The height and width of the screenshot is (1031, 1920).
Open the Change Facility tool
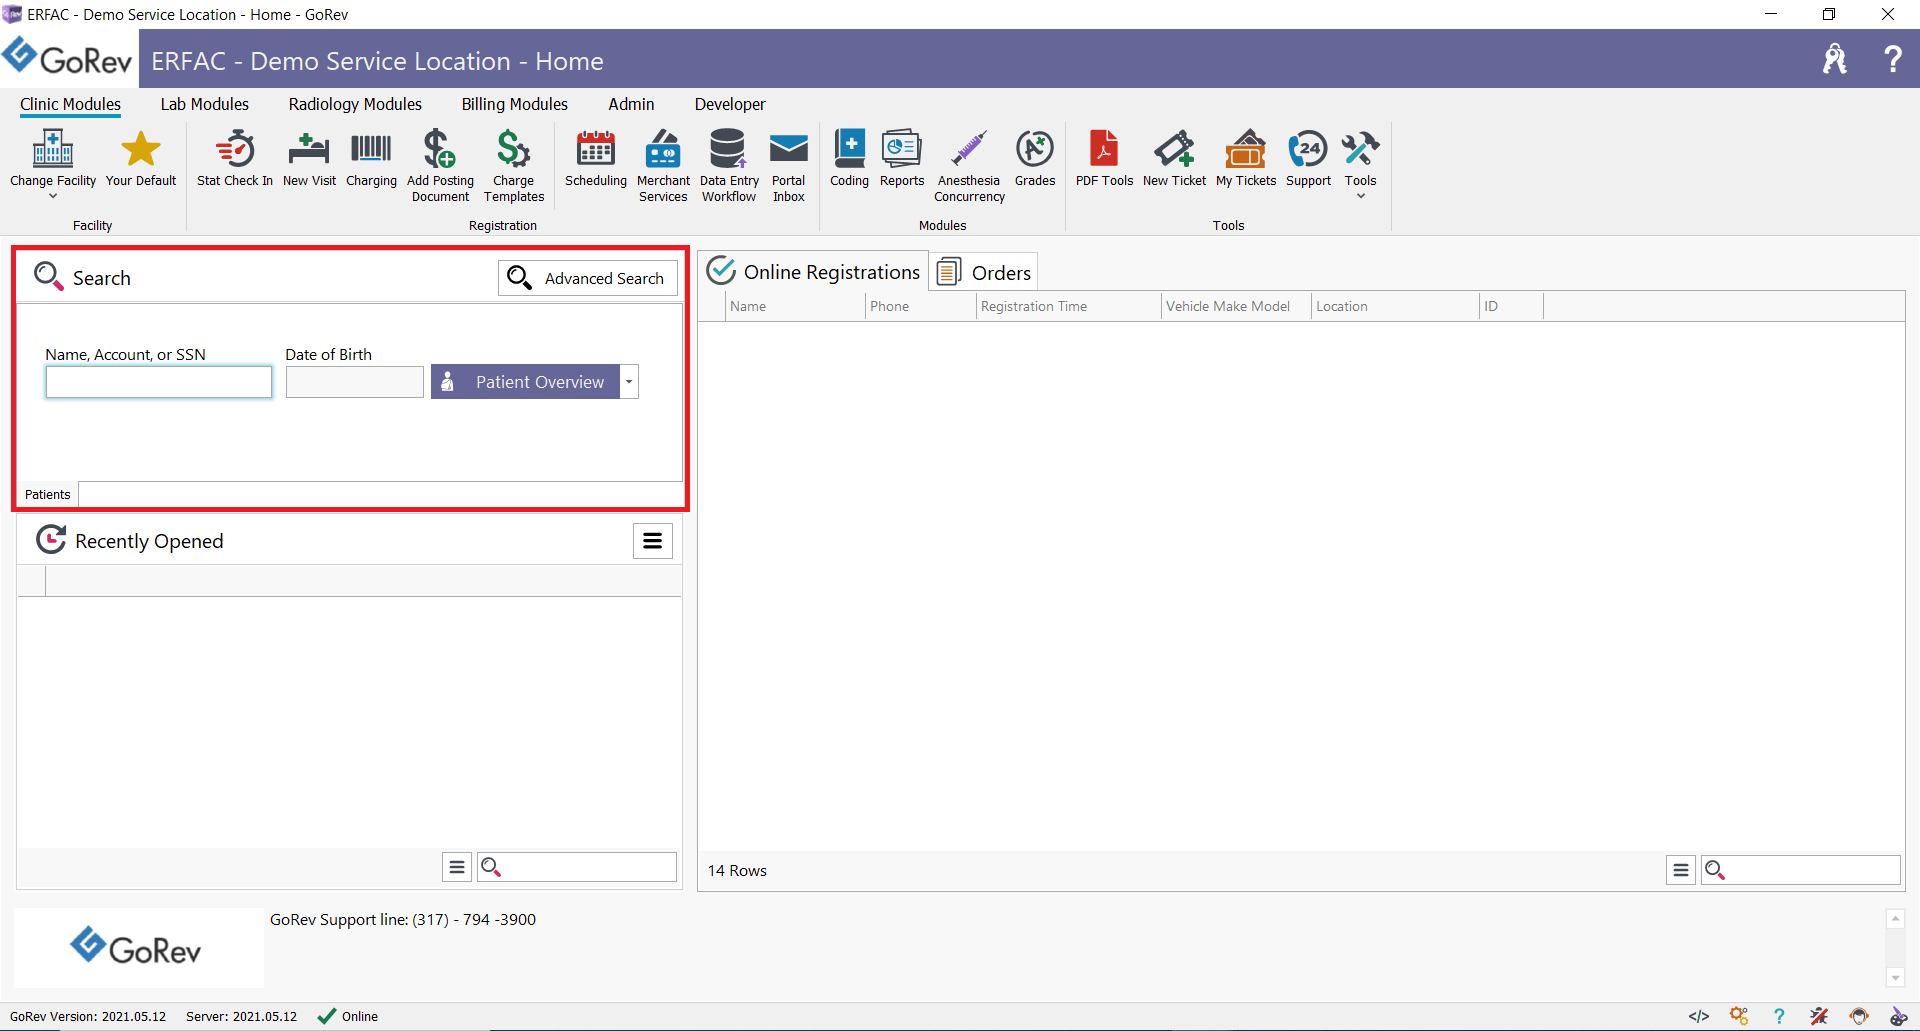(53, 159)
